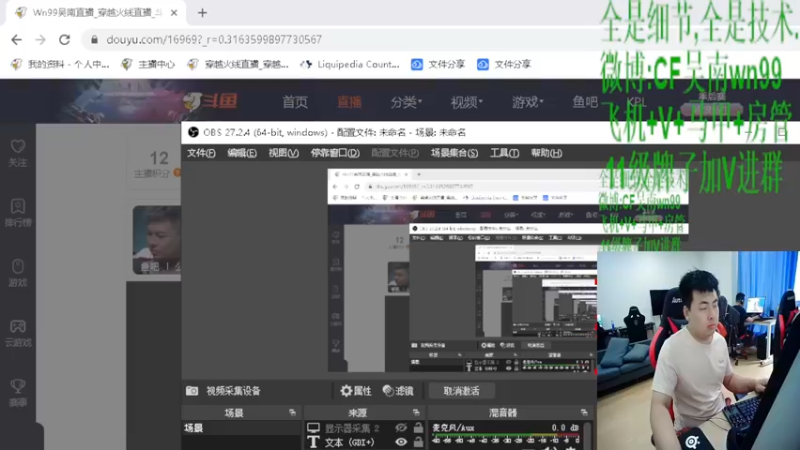800x450 pixels.
Task: Toggle lock on 显示器采集 2 source
Action: coord(418,428)
